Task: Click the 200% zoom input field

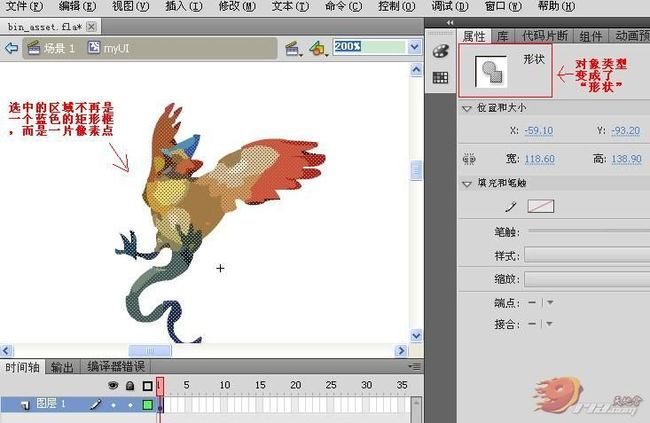Action: click(370, 46)
